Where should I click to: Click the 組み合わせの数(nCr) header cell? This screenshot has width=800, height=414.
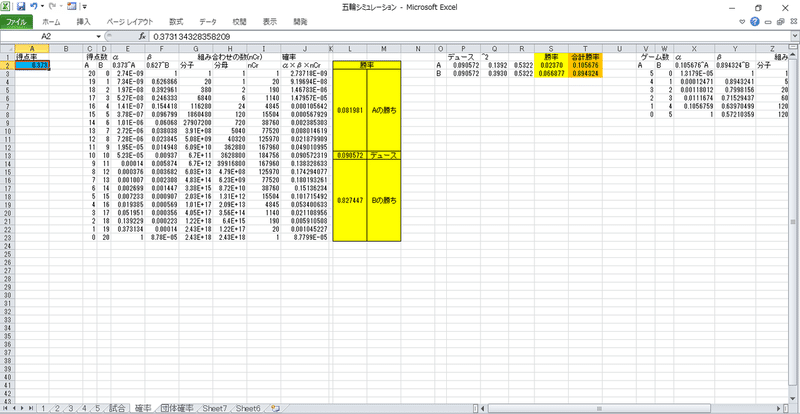click(x=230, y=57)
